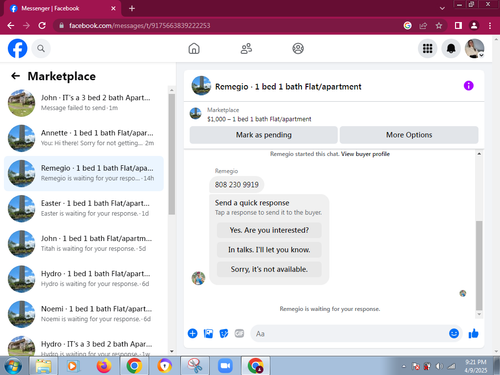
Task: Choose a GIF from the composer
Action: (239, 333)
